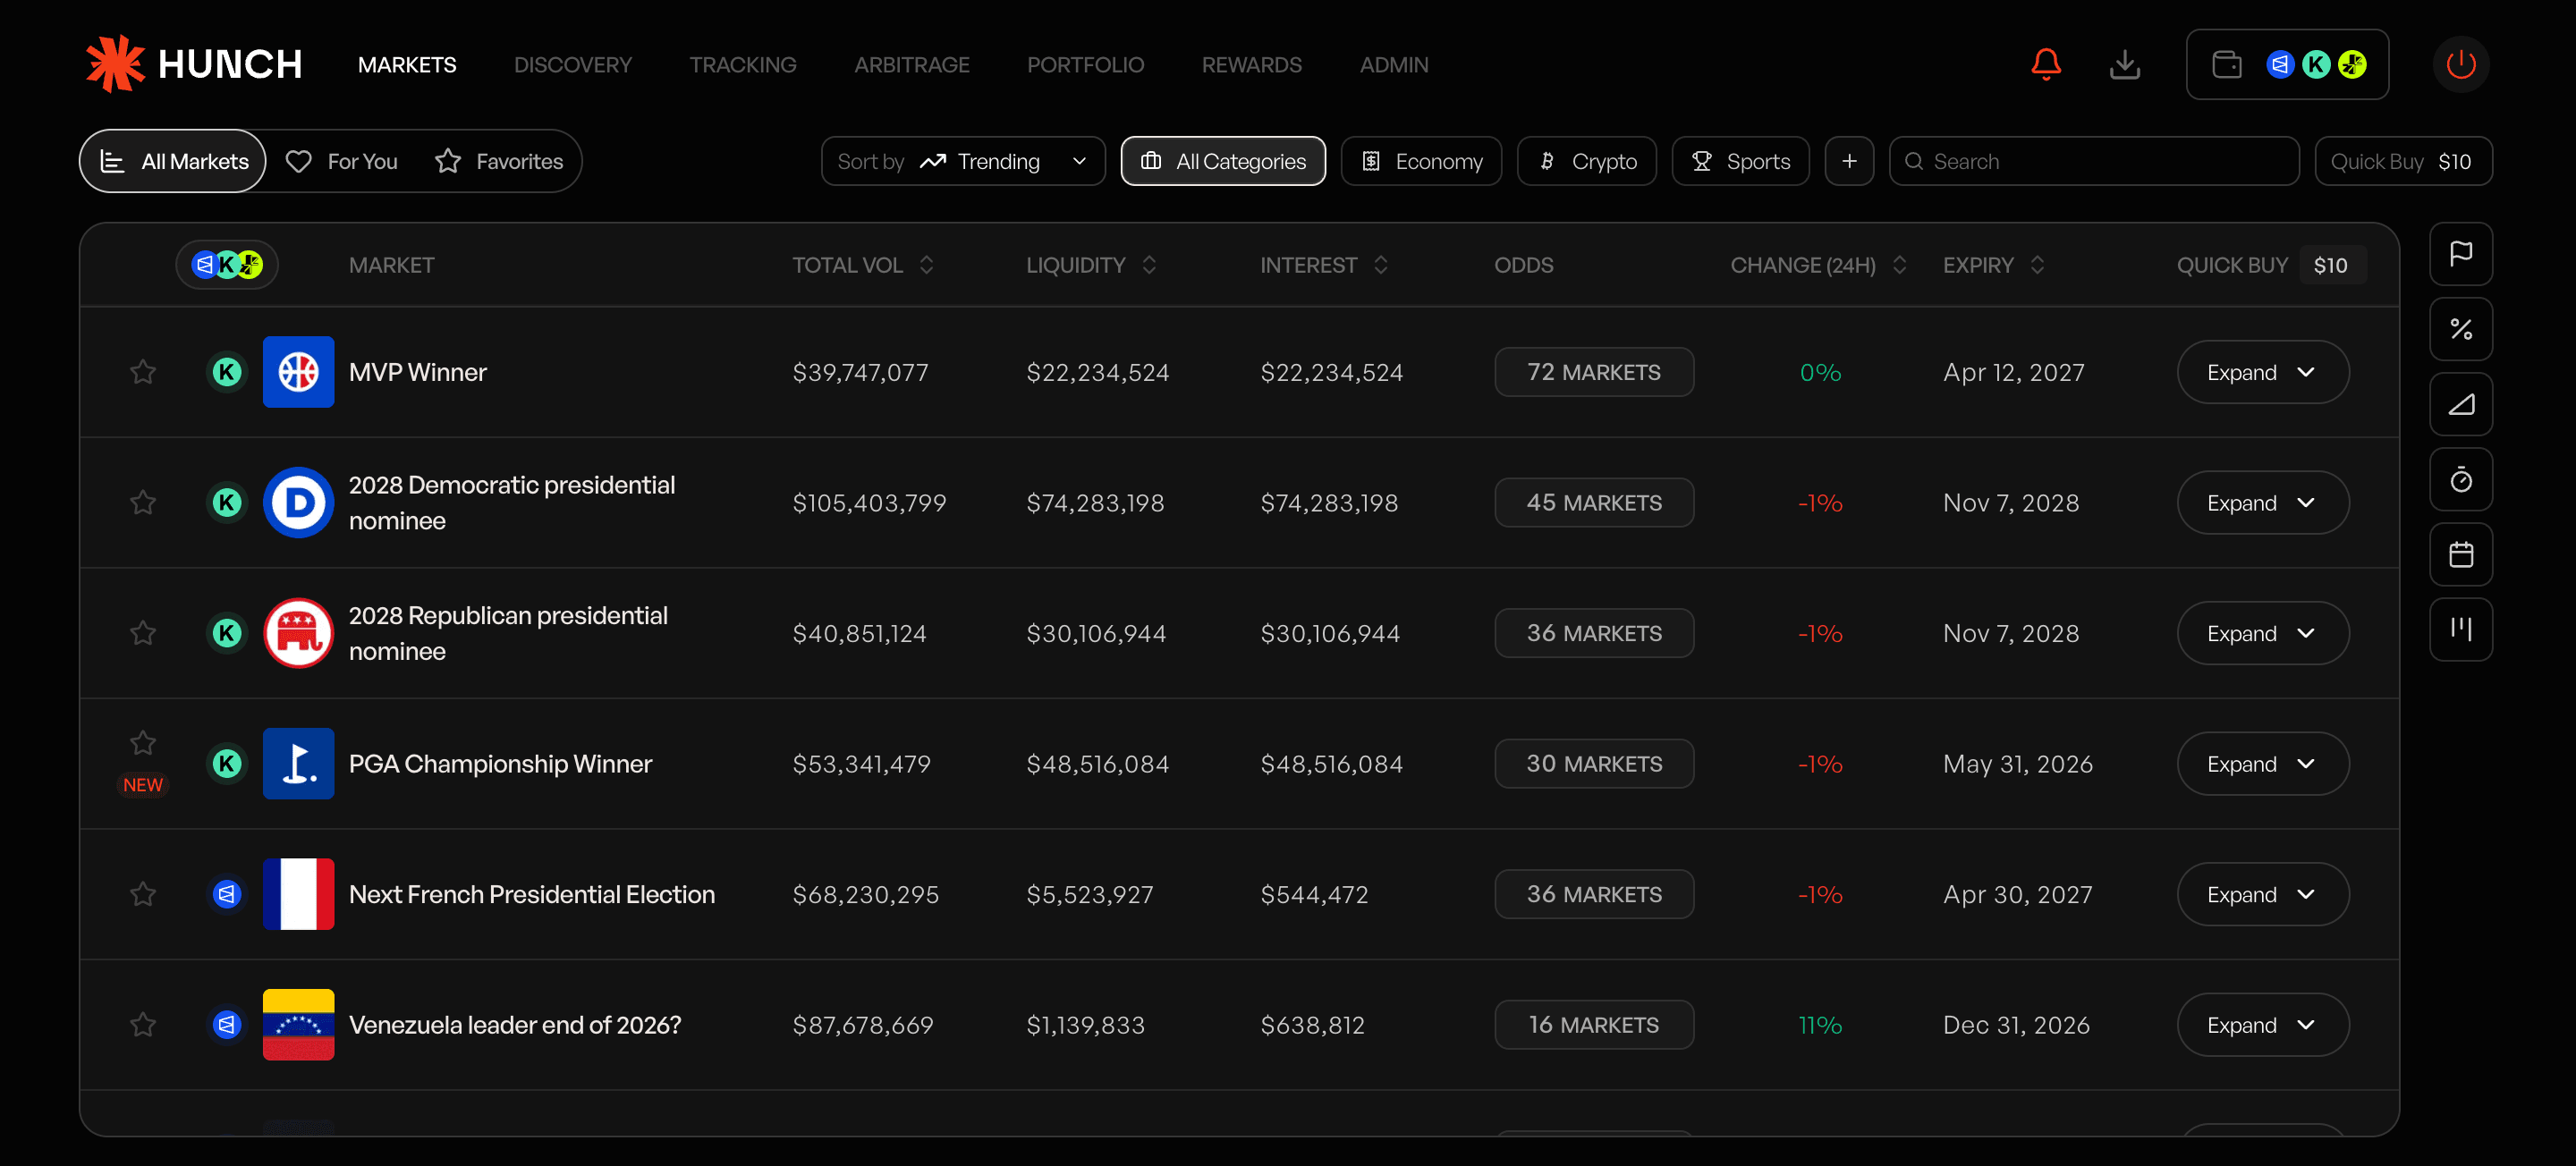The width and height of the screenshot is (2576, 1166).
Task: Favorite the MVP Winner market star
Action: [143, 372]
